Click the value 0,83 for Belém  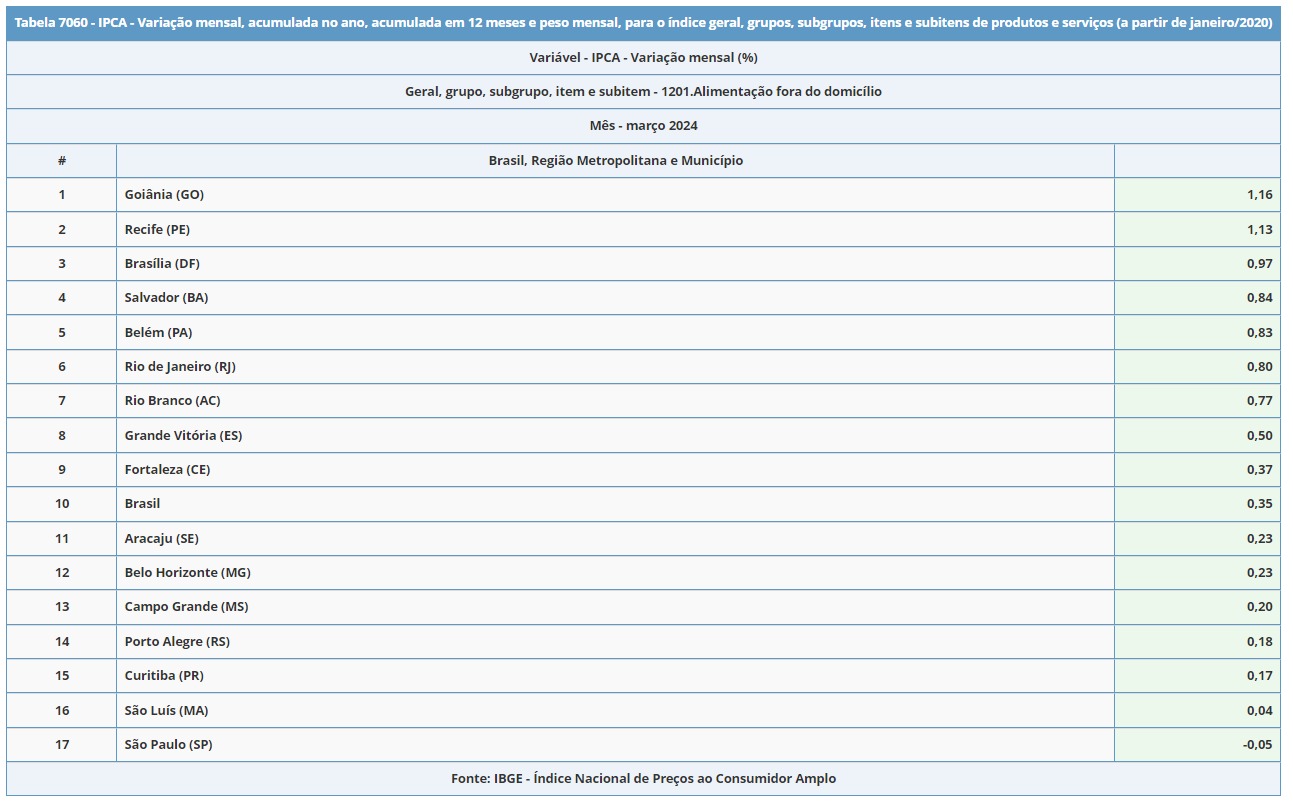point(1259,332)
